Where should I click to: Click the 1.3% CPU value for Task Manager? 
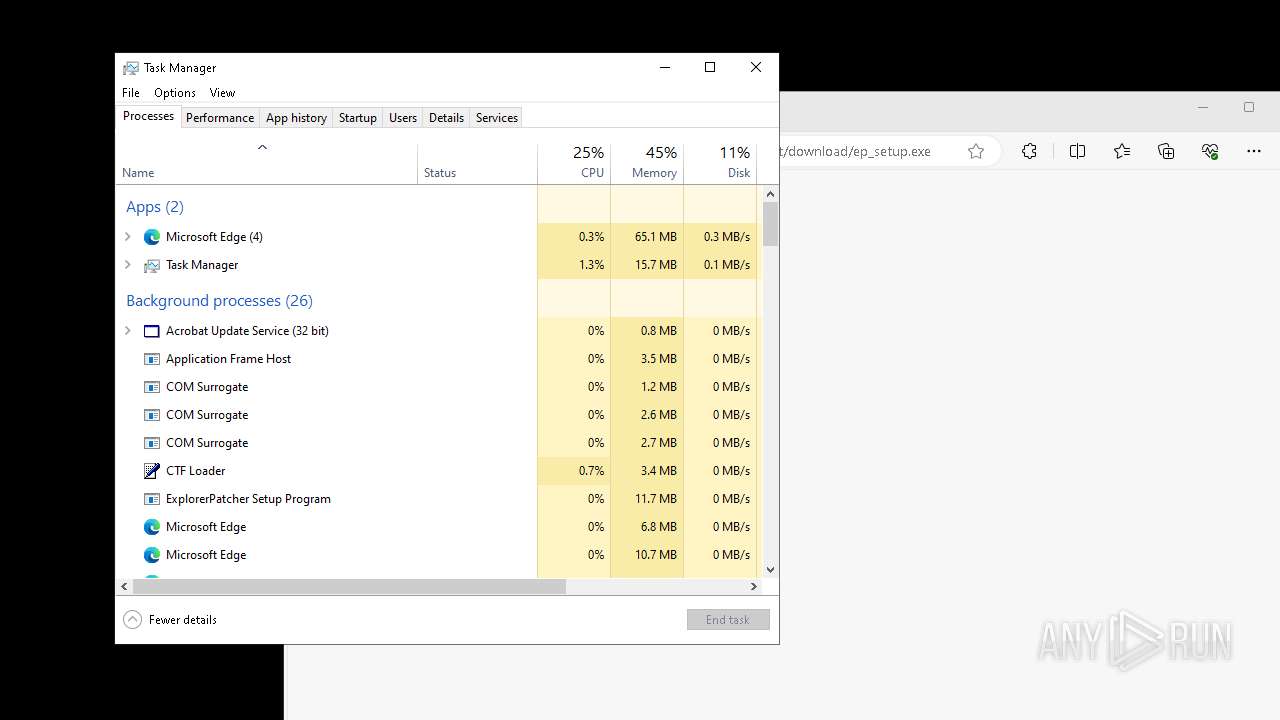591,265
